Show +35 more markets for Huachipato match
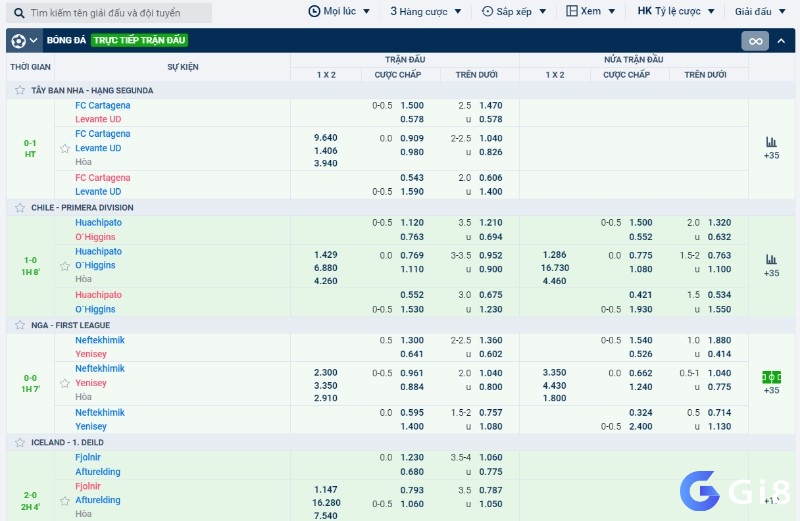Image resolution: width=800 pixels, height=521 pixels. coord(771,273)
